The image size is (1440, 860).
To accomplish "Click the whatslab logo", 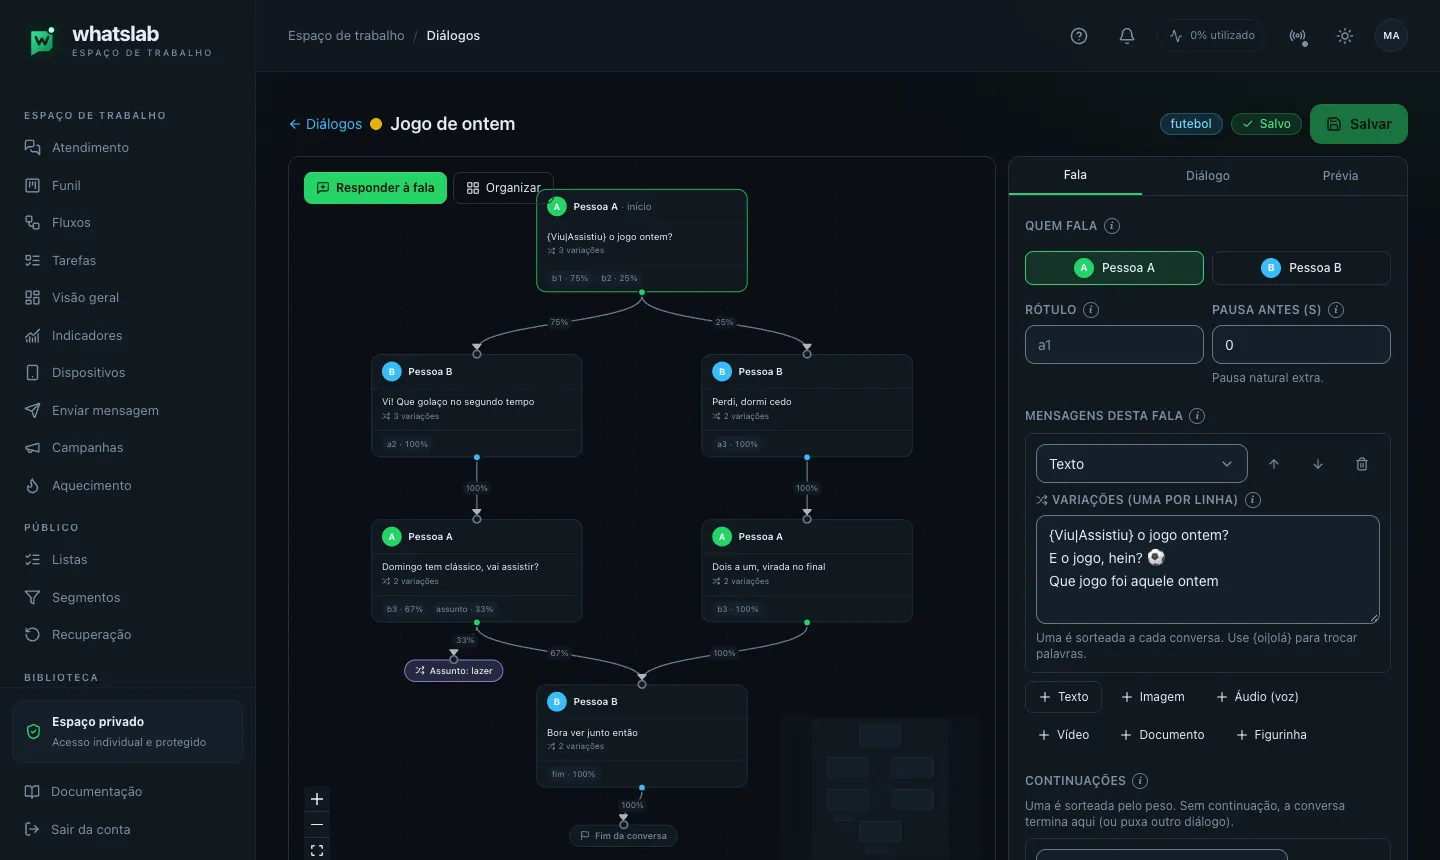I will point(42,41).
